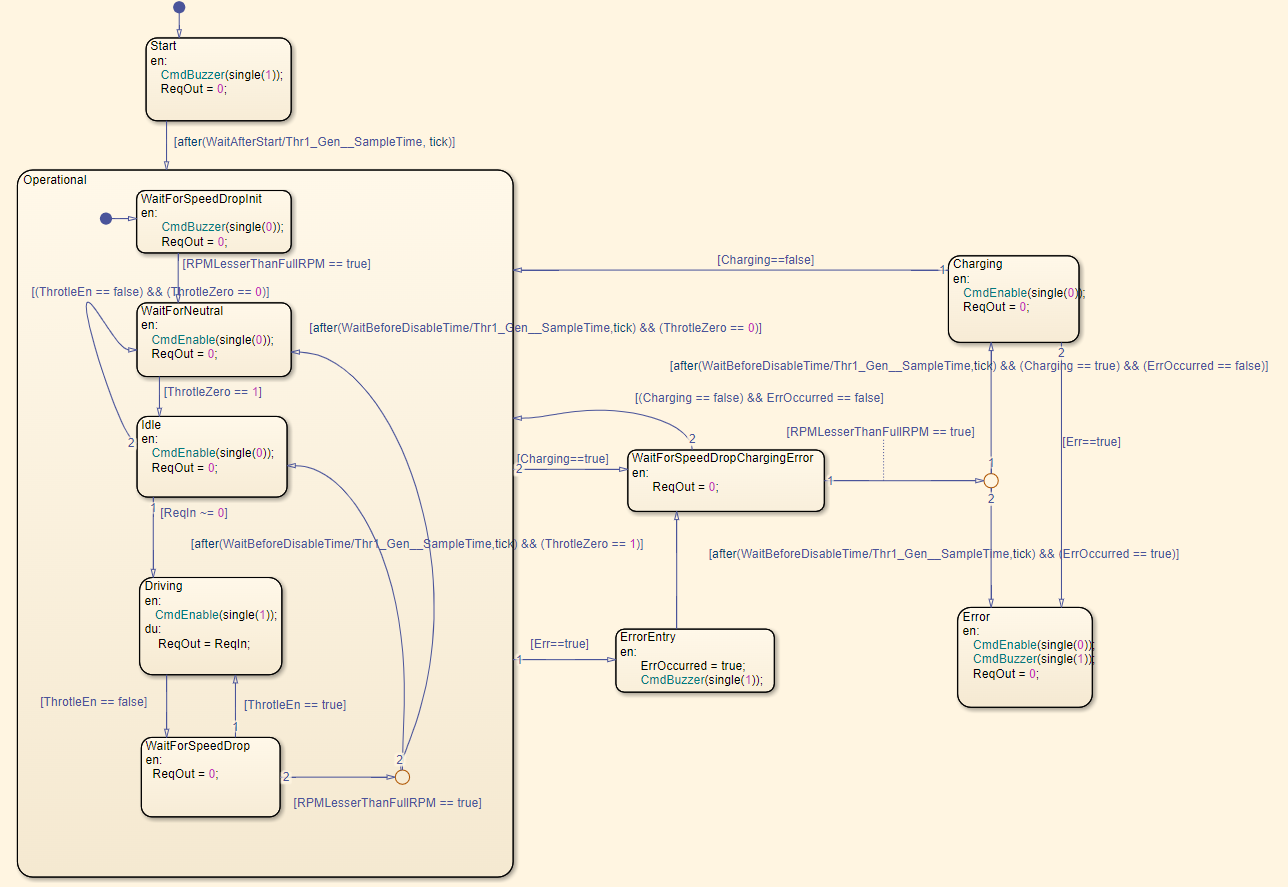Image resolution: width=1288 pixels, height=887 pixels.
Task: Select the ErrorEntry state box
Action: pyautogui.click(x=695, y=660)
